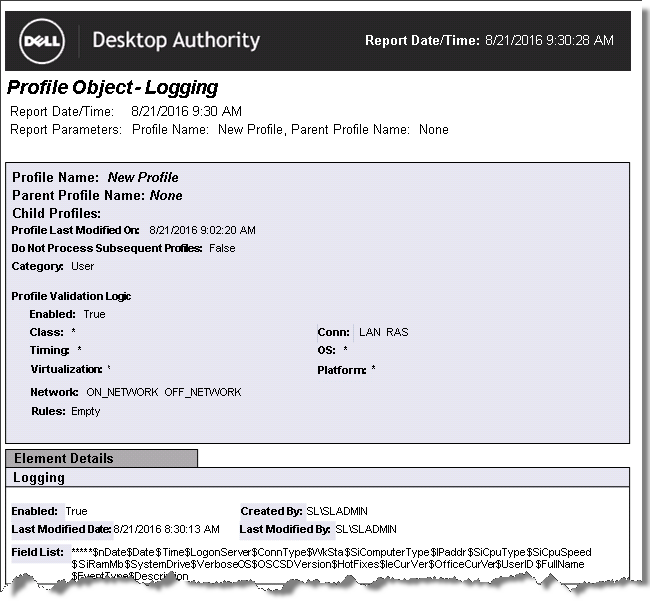The image size is (650, 601).
Task: Click the Desktop Authority header title
Action: pyautogui.click(x=176, y=41)
